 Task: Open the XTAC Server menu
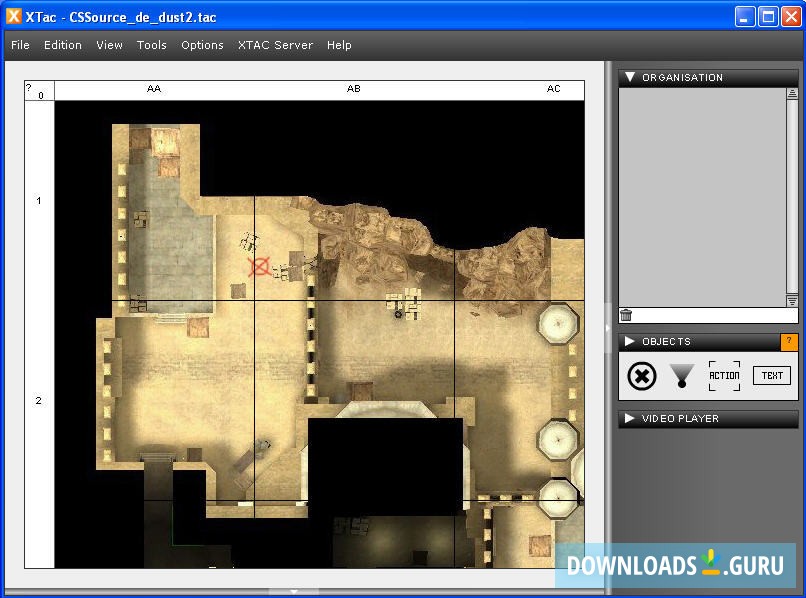pyautogui.click(x=275, y=45)
